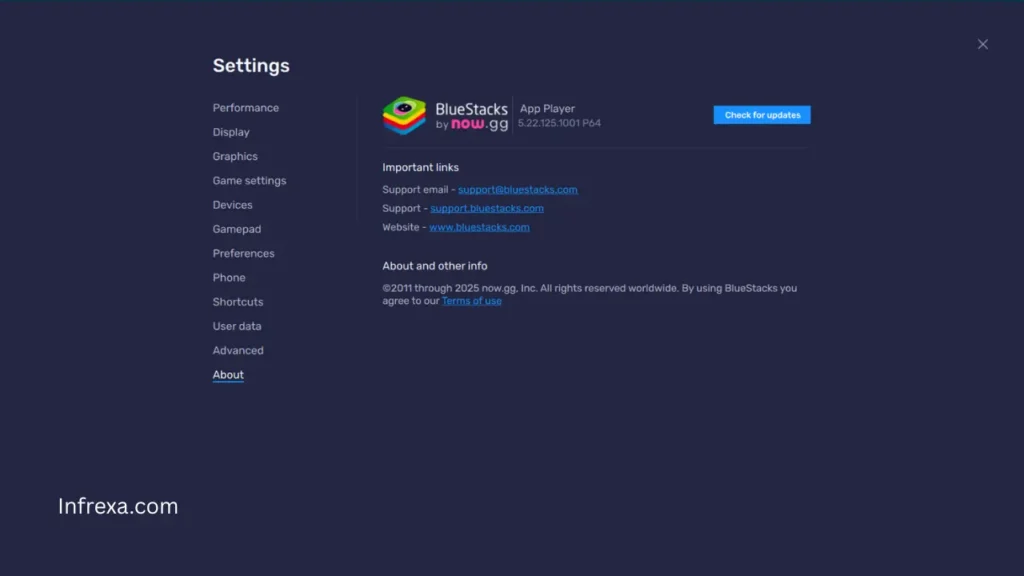The height and width of the screenshot is (576, 1024).
Task: Open the support@bluestacks.com email link
Action: tap(517, 189)
